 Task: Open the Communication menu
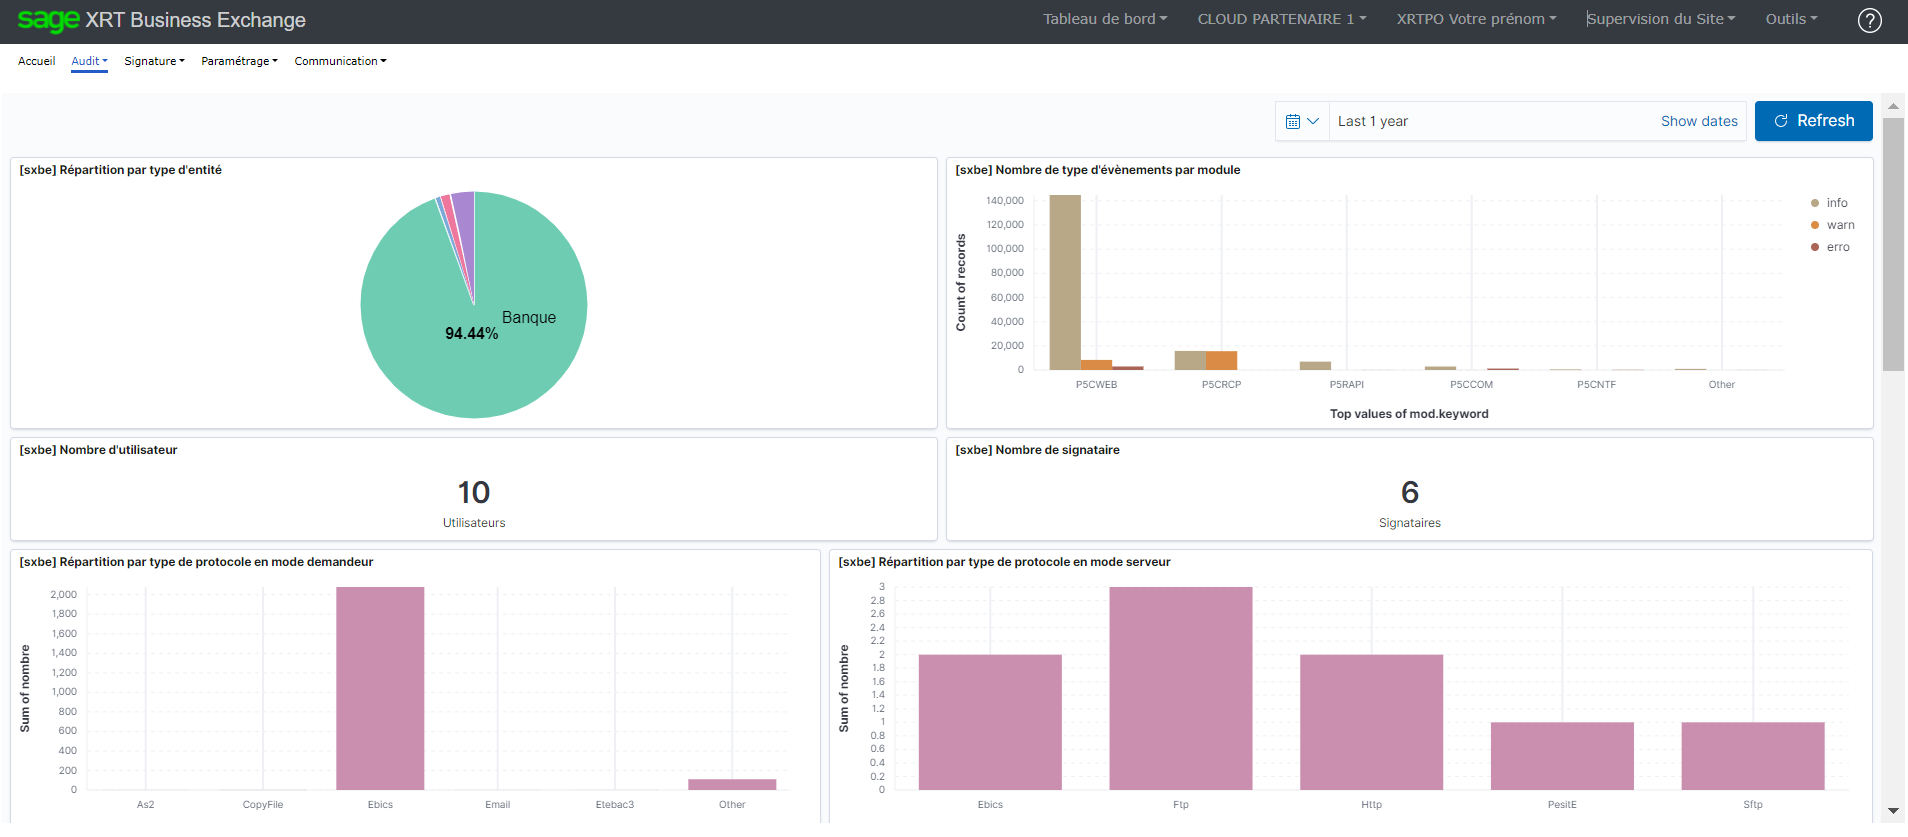pos(340,61)
